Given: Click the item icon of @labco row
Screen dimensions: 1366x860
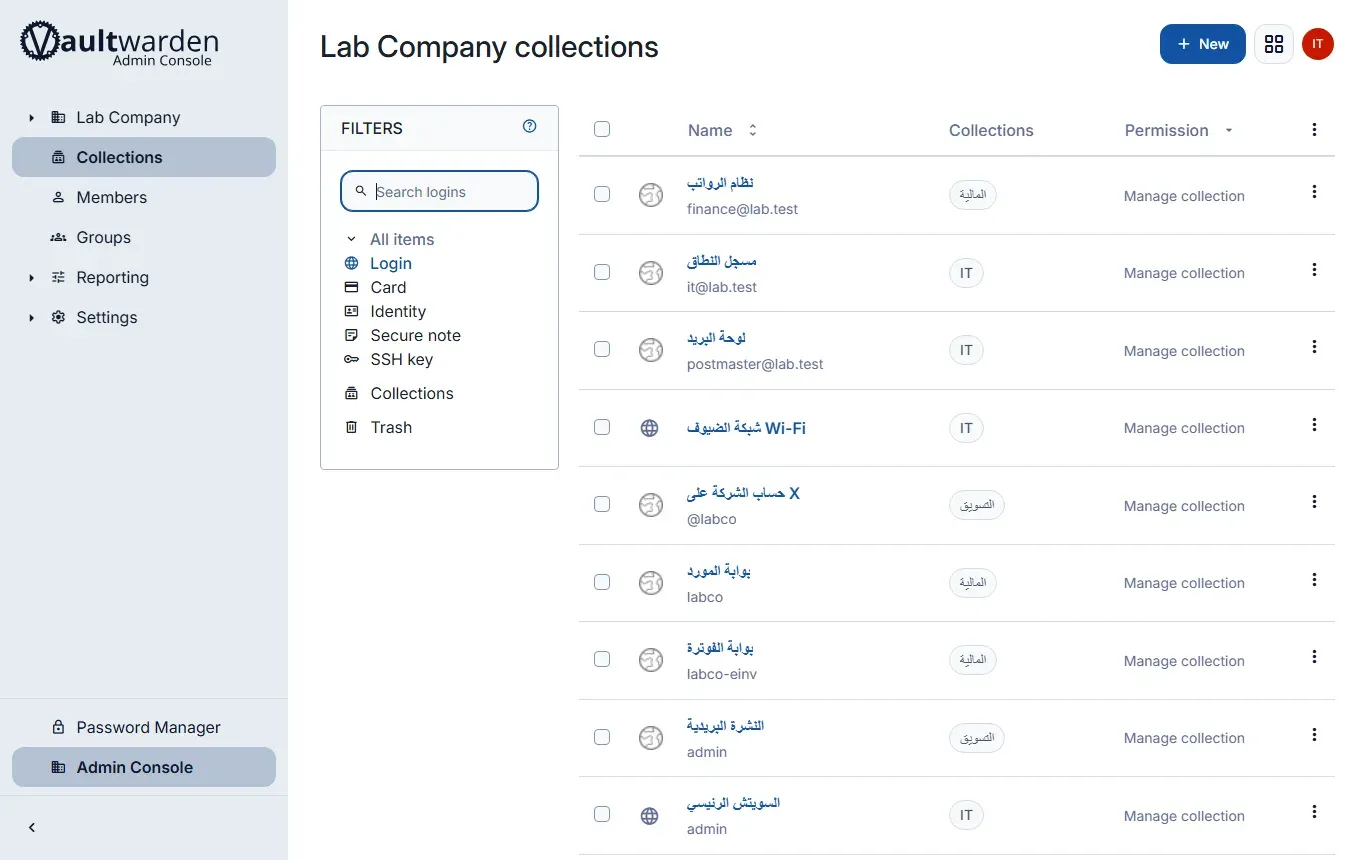Looking at the screenshot, I should coord(651,505).
